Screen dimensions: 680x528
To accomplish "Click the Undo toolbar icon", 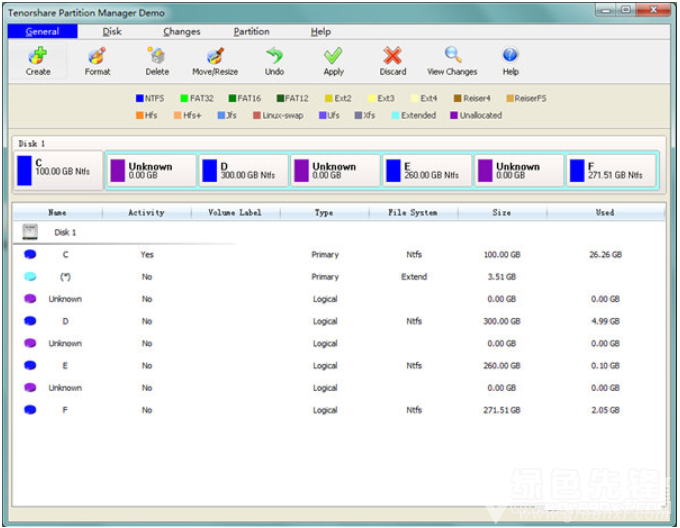I will 275,55.
